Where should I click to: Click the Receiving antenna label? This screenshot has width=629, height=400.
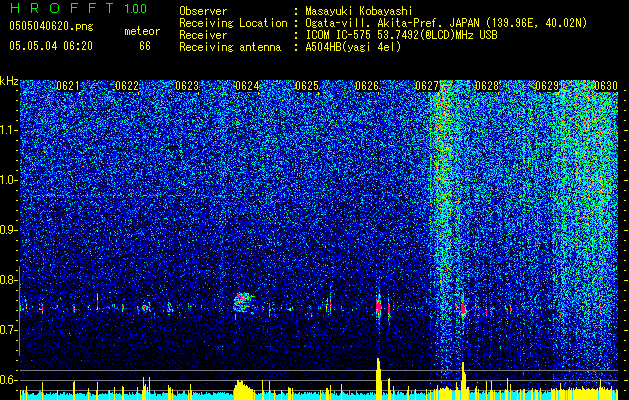tap(230, 47)
